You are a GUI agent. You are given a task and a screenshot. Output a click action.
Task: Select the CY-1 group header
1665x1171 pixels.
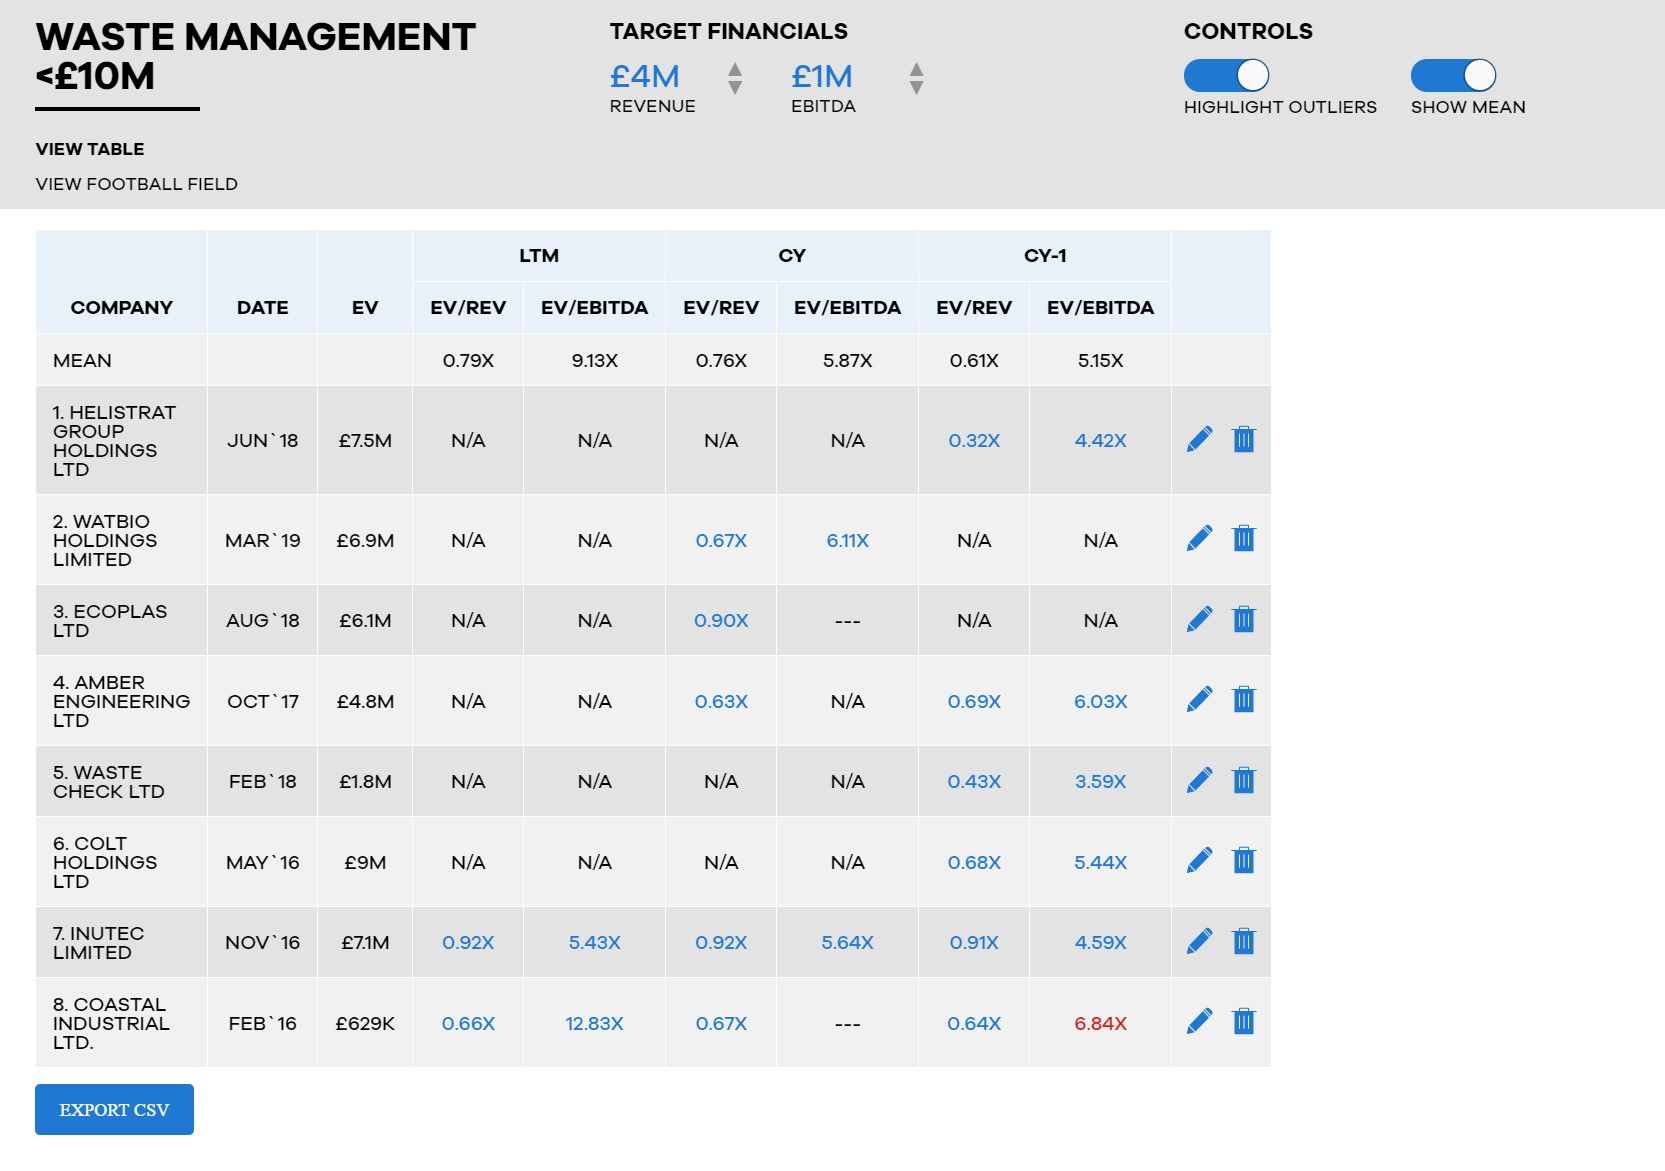tap(1045, 255)
